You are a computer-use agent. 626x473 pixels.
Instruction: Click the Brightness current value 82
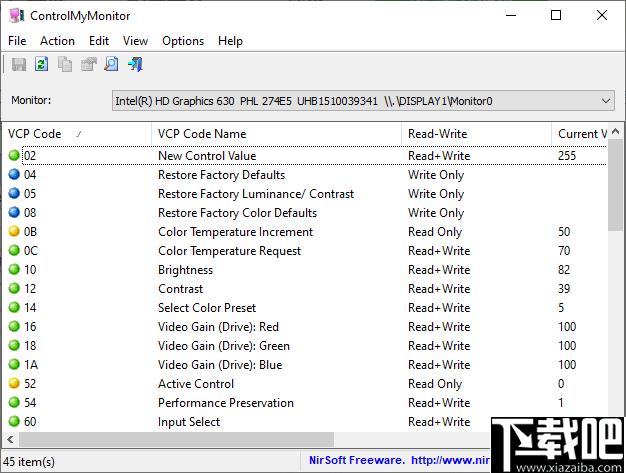point(564,269)
